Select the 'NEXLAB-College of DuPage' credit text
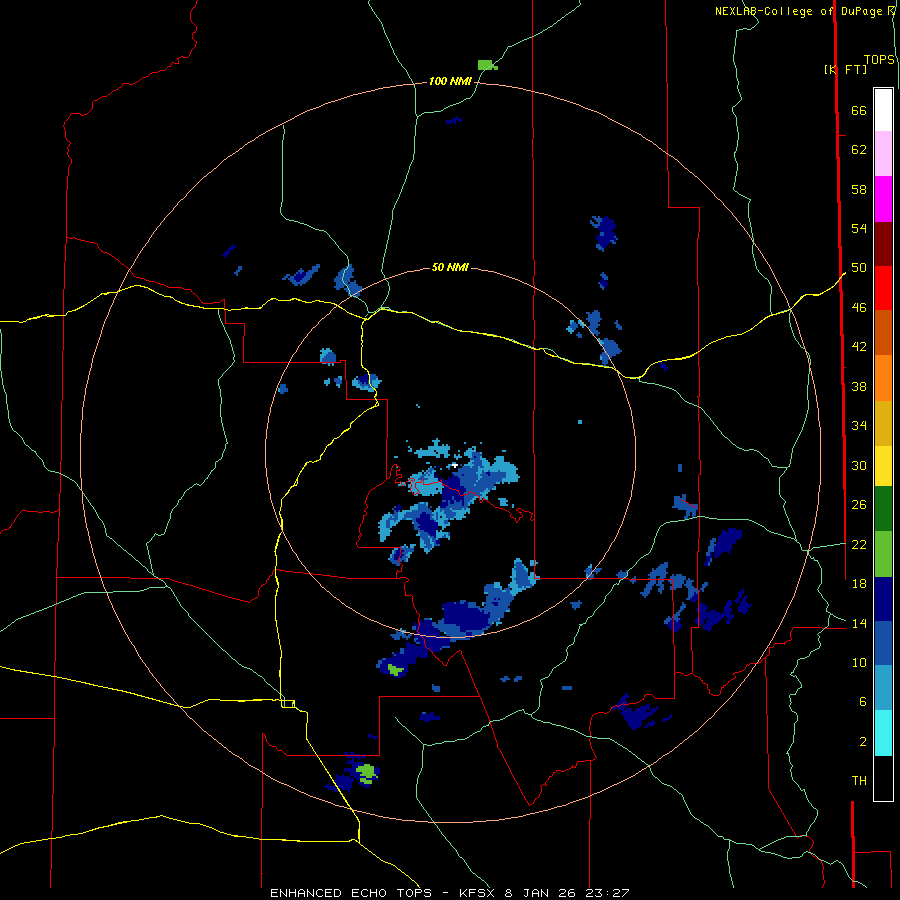This screenshot has height=900, width=900. 801,11
